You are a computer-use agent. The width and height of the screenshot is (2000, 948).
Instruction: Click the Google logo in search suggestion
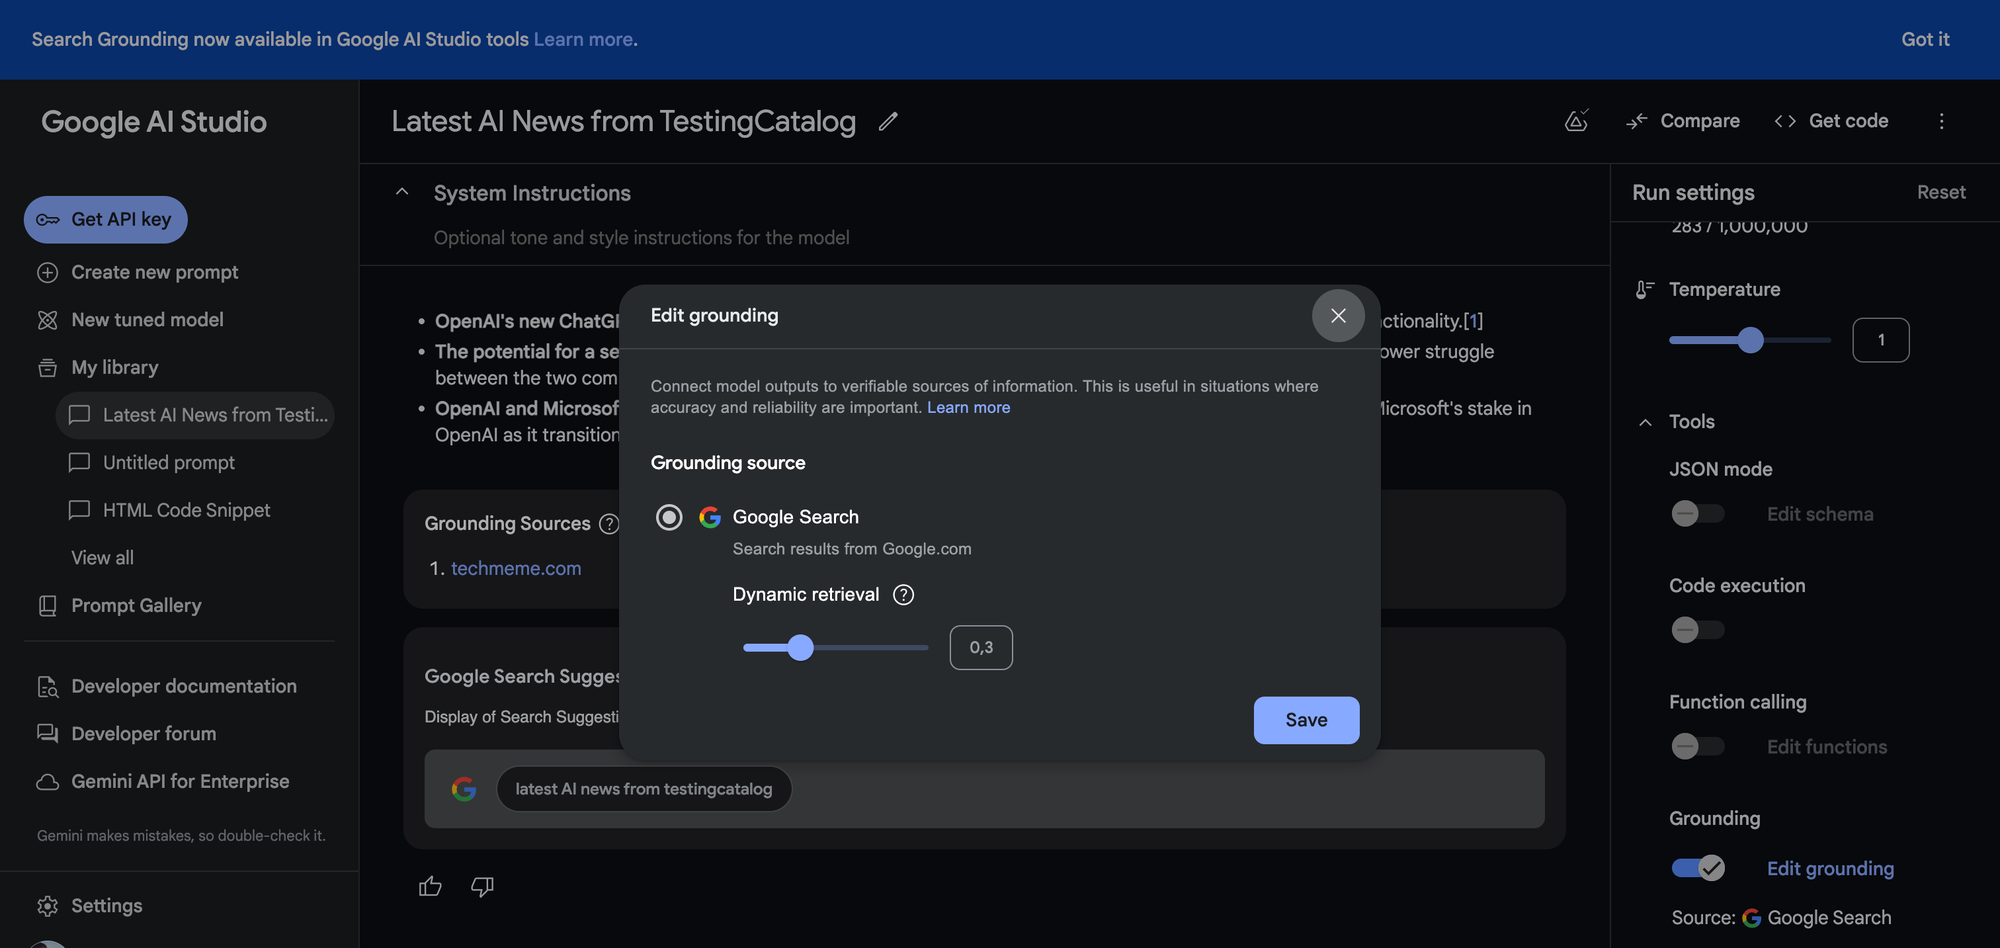click(464, 789)
